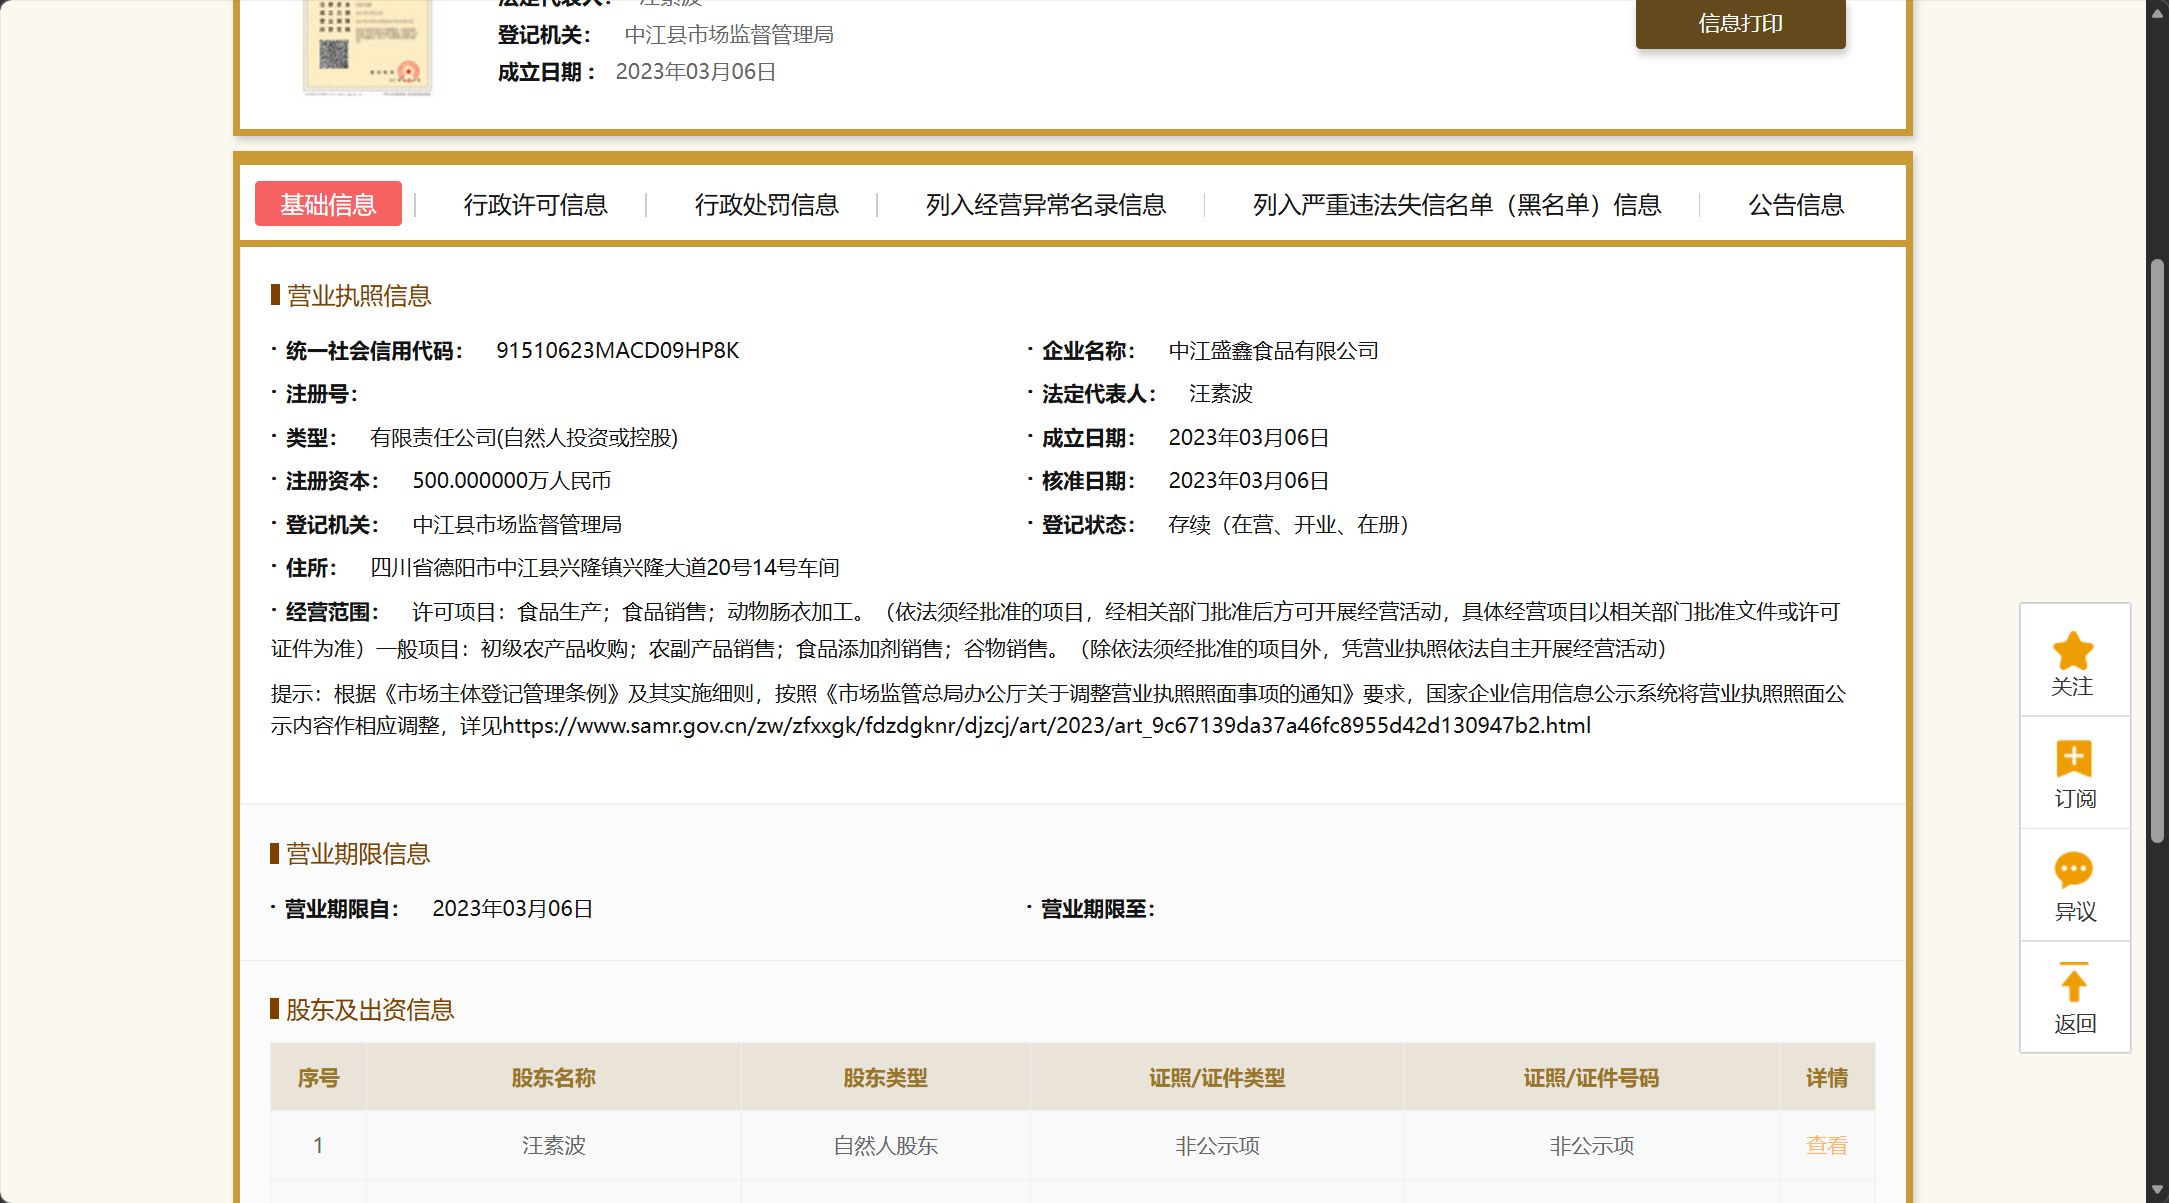Switch to 行政许可信息 tab
This screenshot has width=2169, height=1203.
tap(535, 204)
